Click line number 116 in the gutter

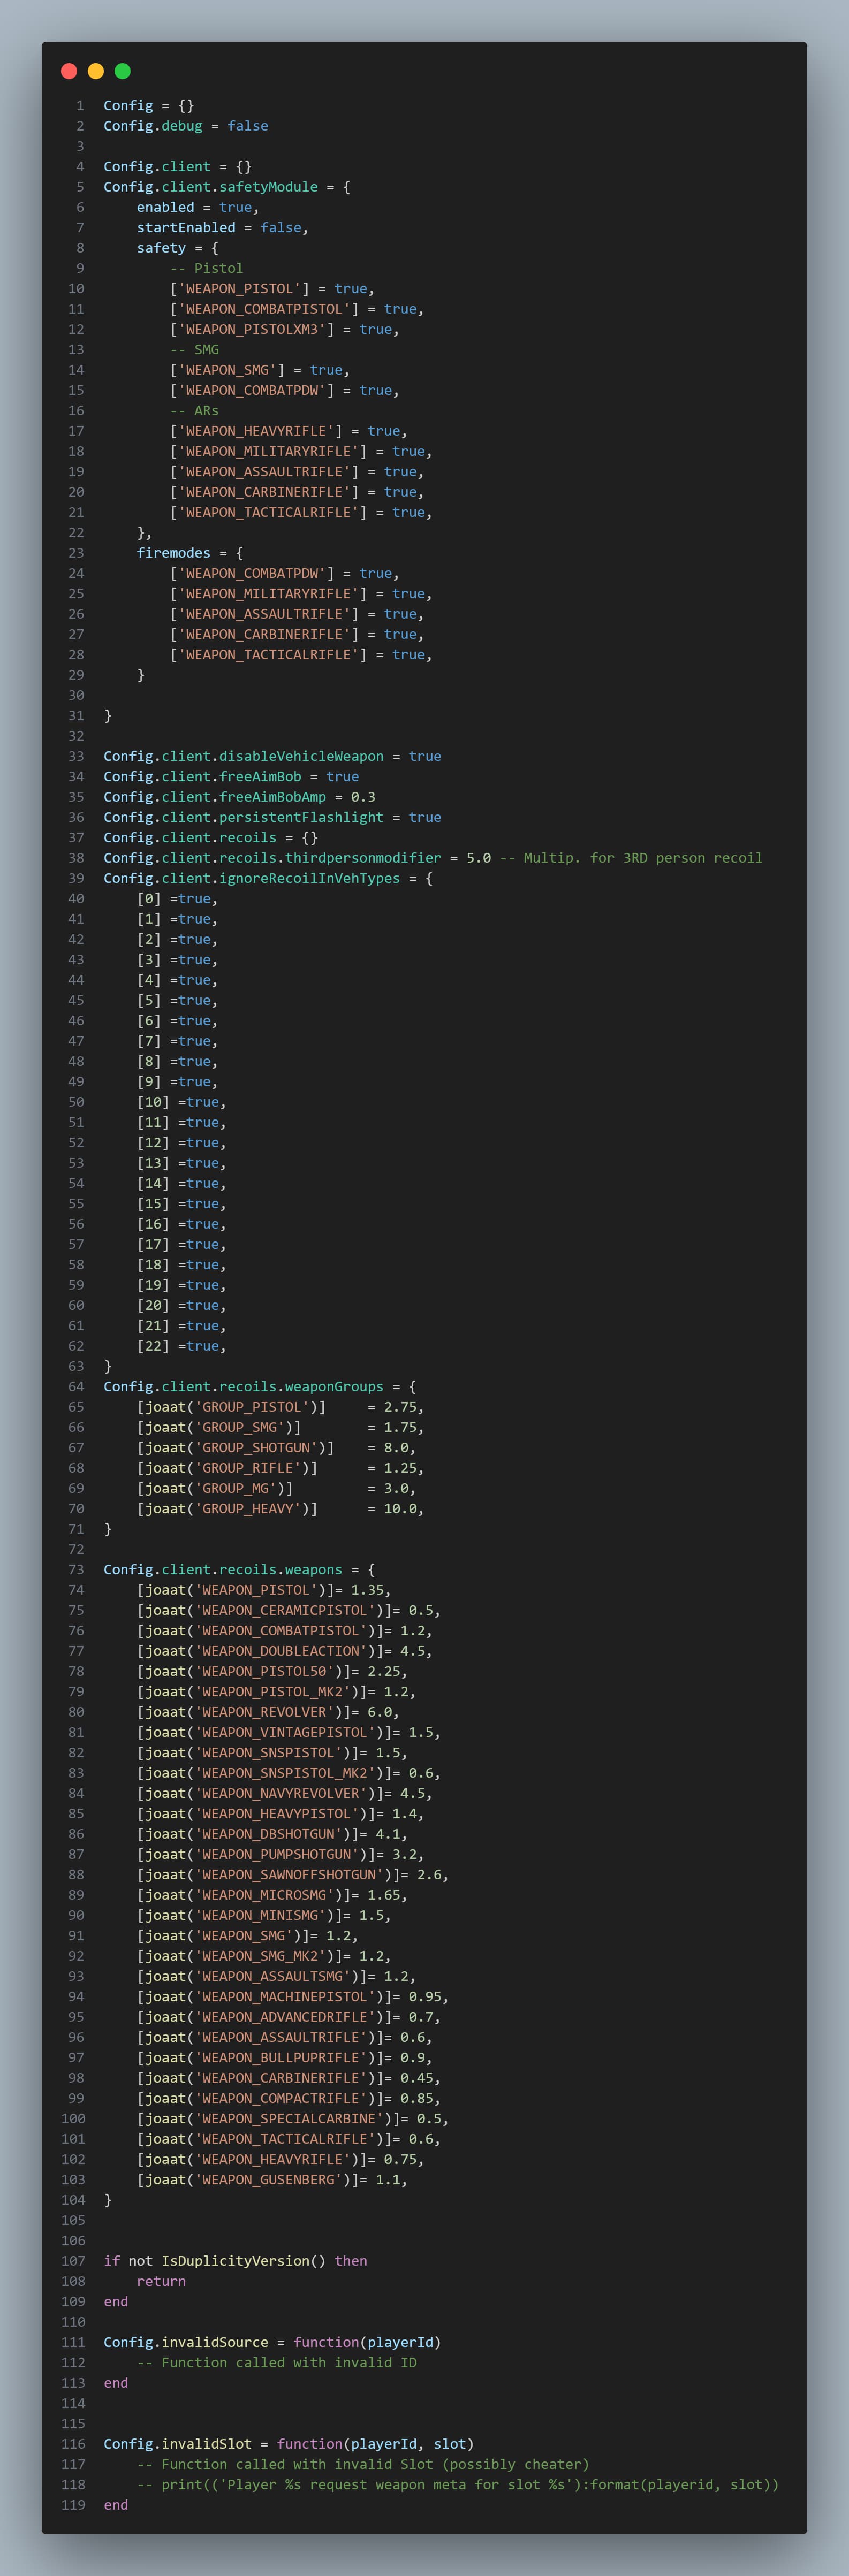73,2444
